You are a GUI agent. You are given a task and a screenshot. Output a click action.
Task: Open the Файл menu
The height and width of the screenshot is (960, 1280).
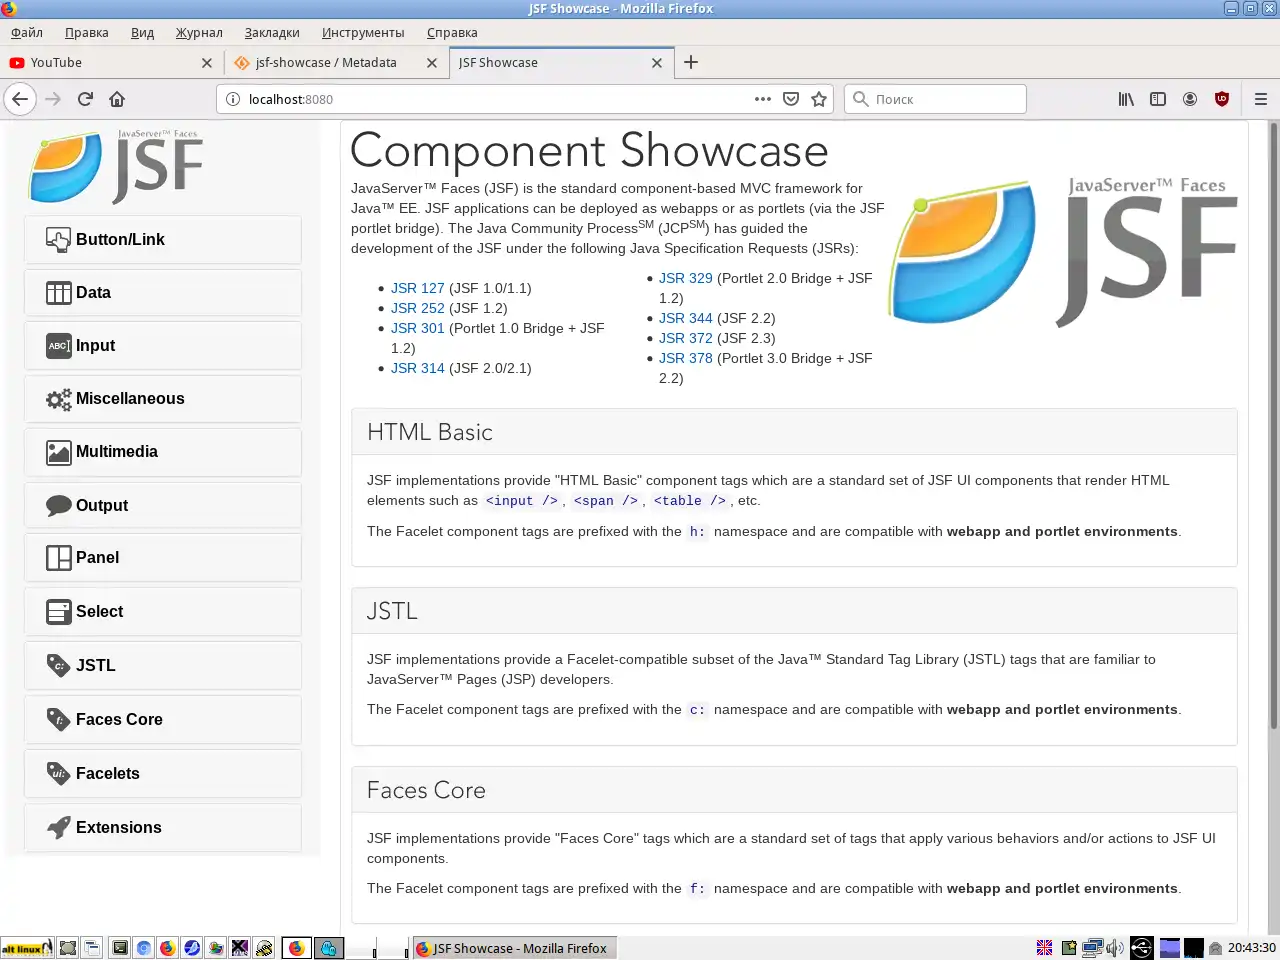pyautogui.click(x=27, y=33)
